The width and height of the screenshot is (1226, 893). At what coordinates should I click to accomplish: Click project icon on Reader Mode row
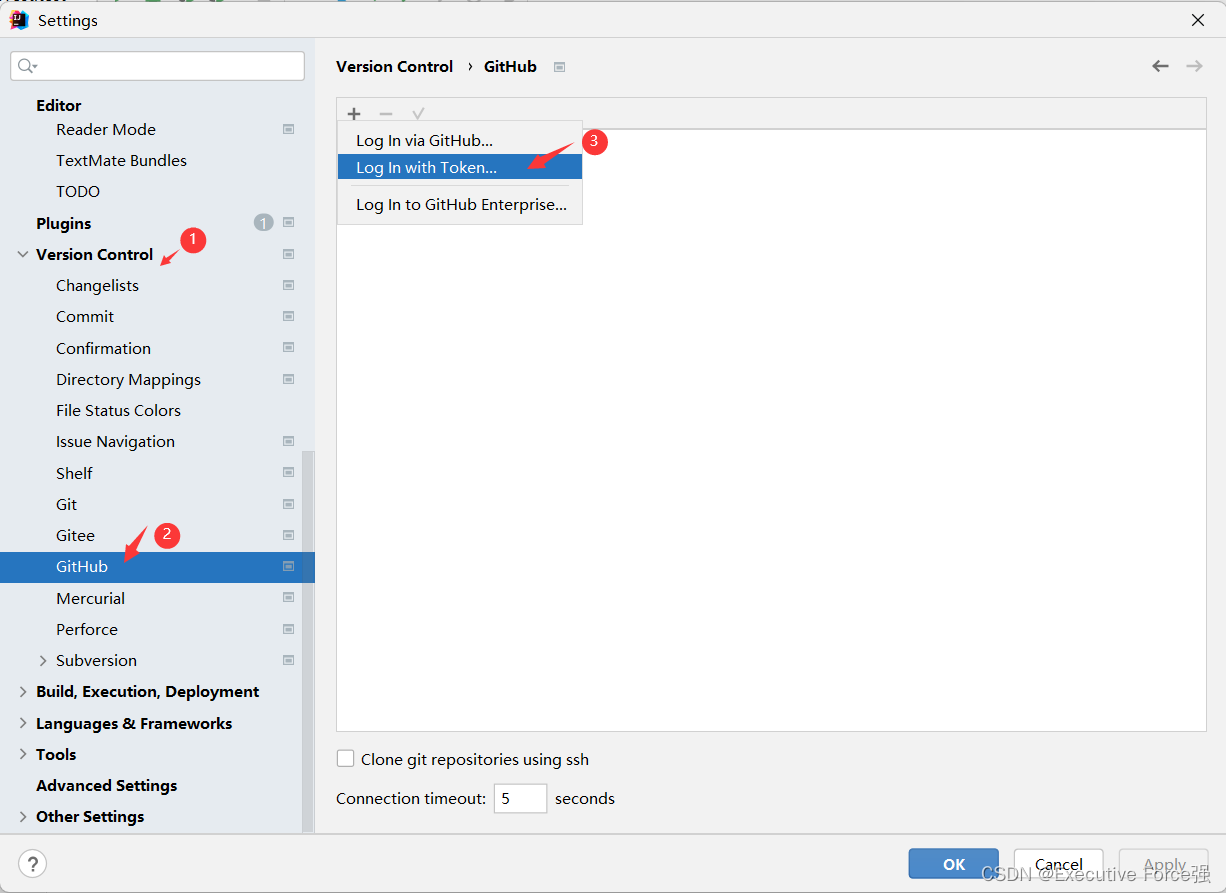point(288,129)
